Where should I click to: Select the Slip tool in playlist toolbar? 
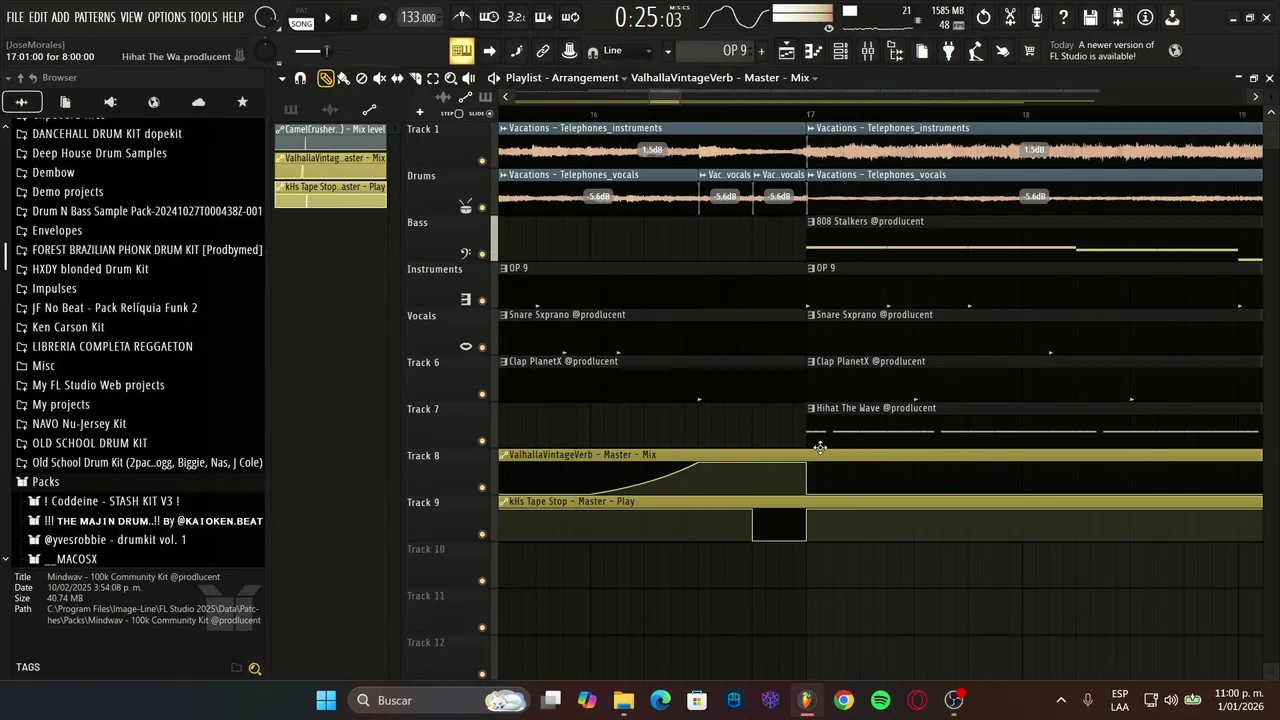[x=397, y=78]
